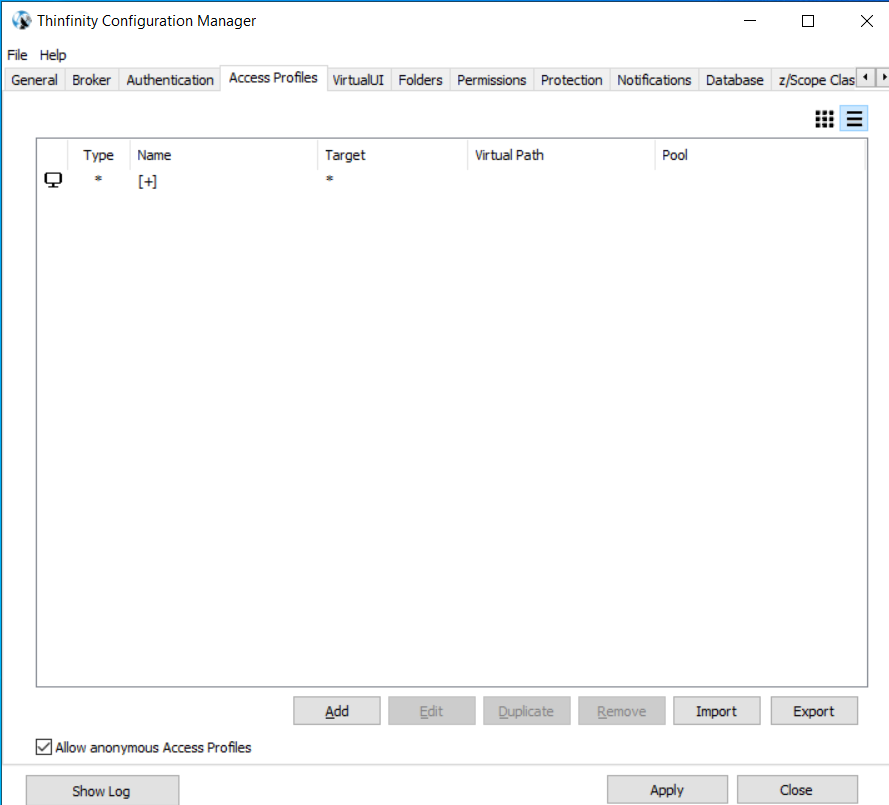Switch to list view
The height and width of the screenshot is (805, 889).
click(854, 119)
